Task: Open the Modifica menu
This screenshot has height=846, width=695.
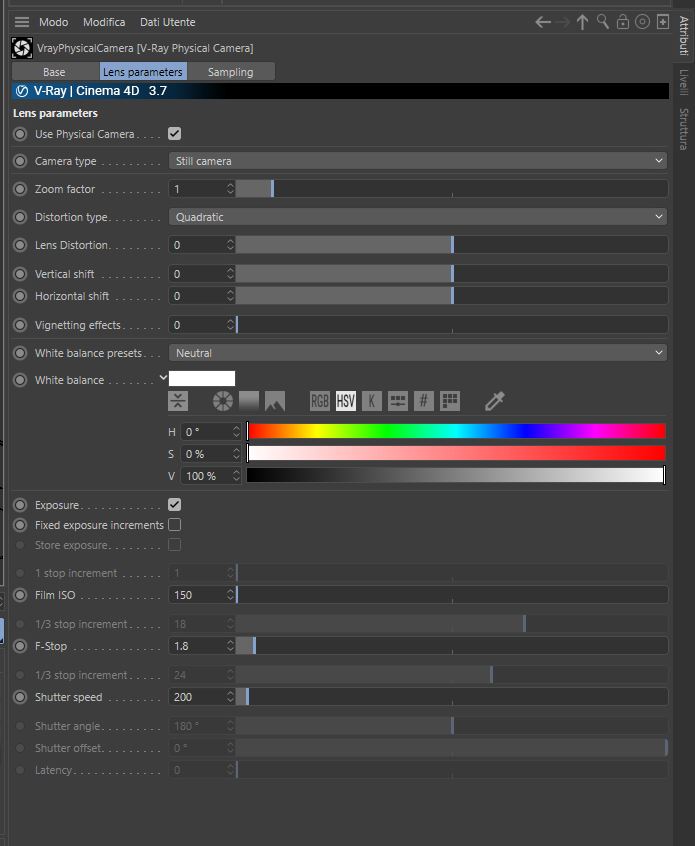Action: [x=104, y=22]
